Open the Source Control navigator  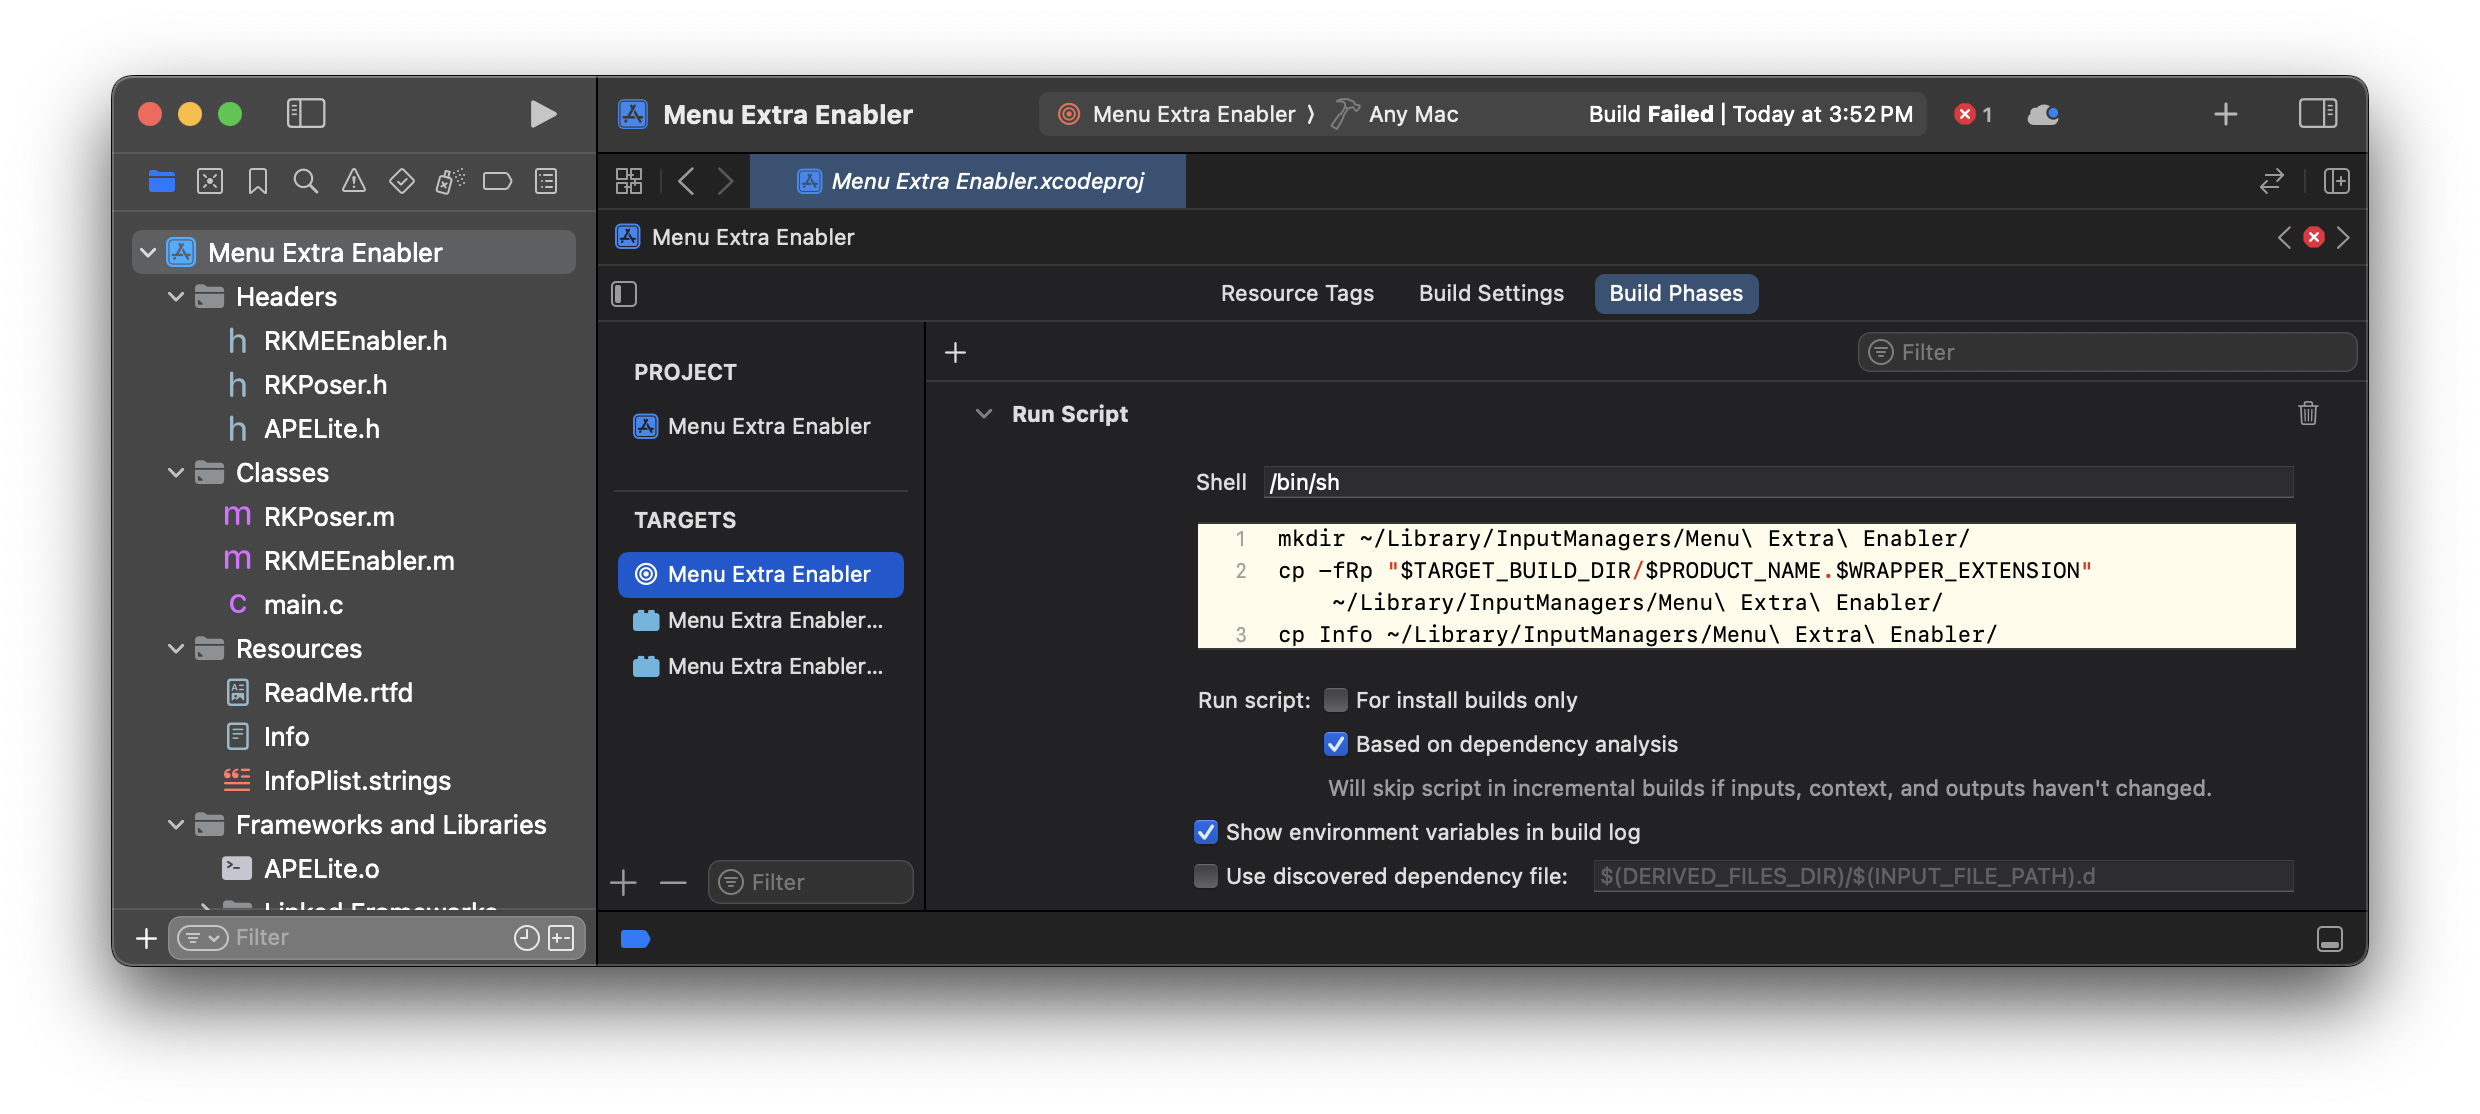point(210,181)
